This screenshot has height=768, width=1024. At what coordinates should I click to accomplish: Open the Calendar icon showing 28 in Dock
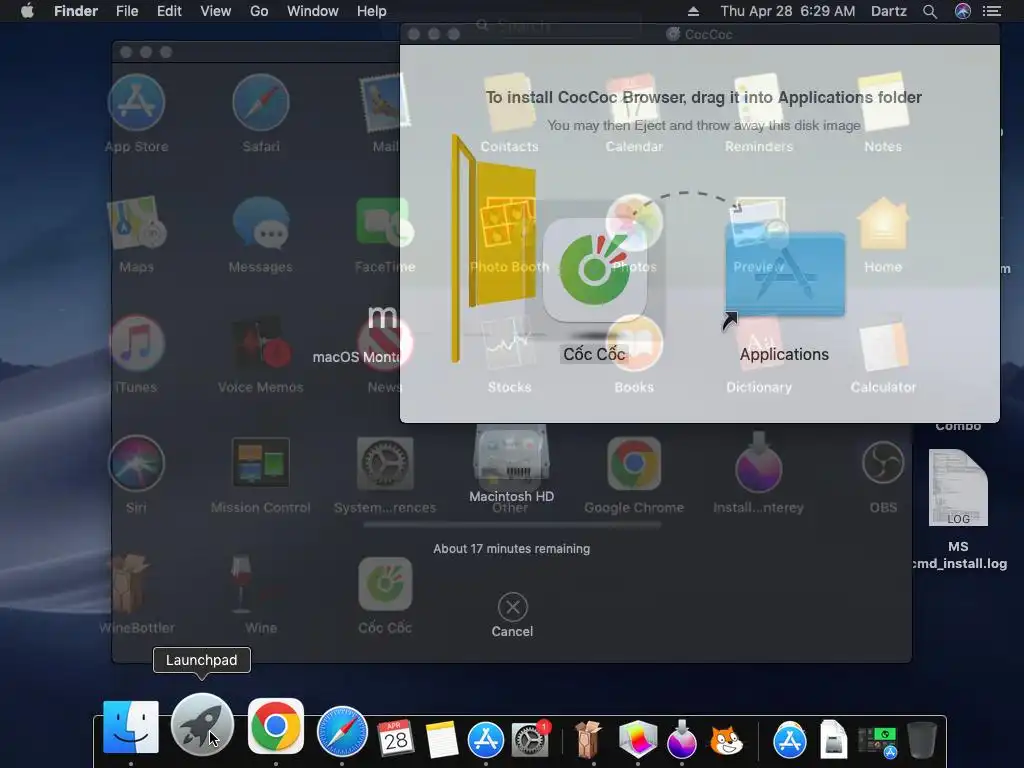(396, 738)
